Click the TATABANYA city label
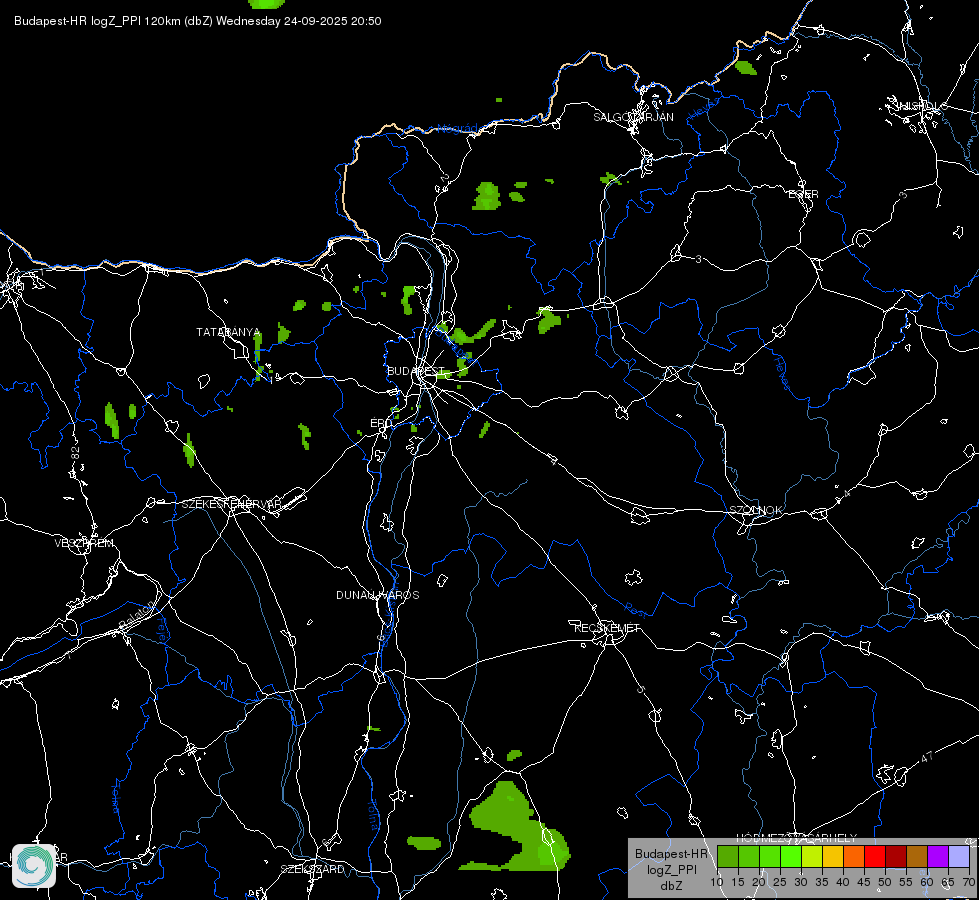This screenshot has height=900, width=979. coord(229,332)
